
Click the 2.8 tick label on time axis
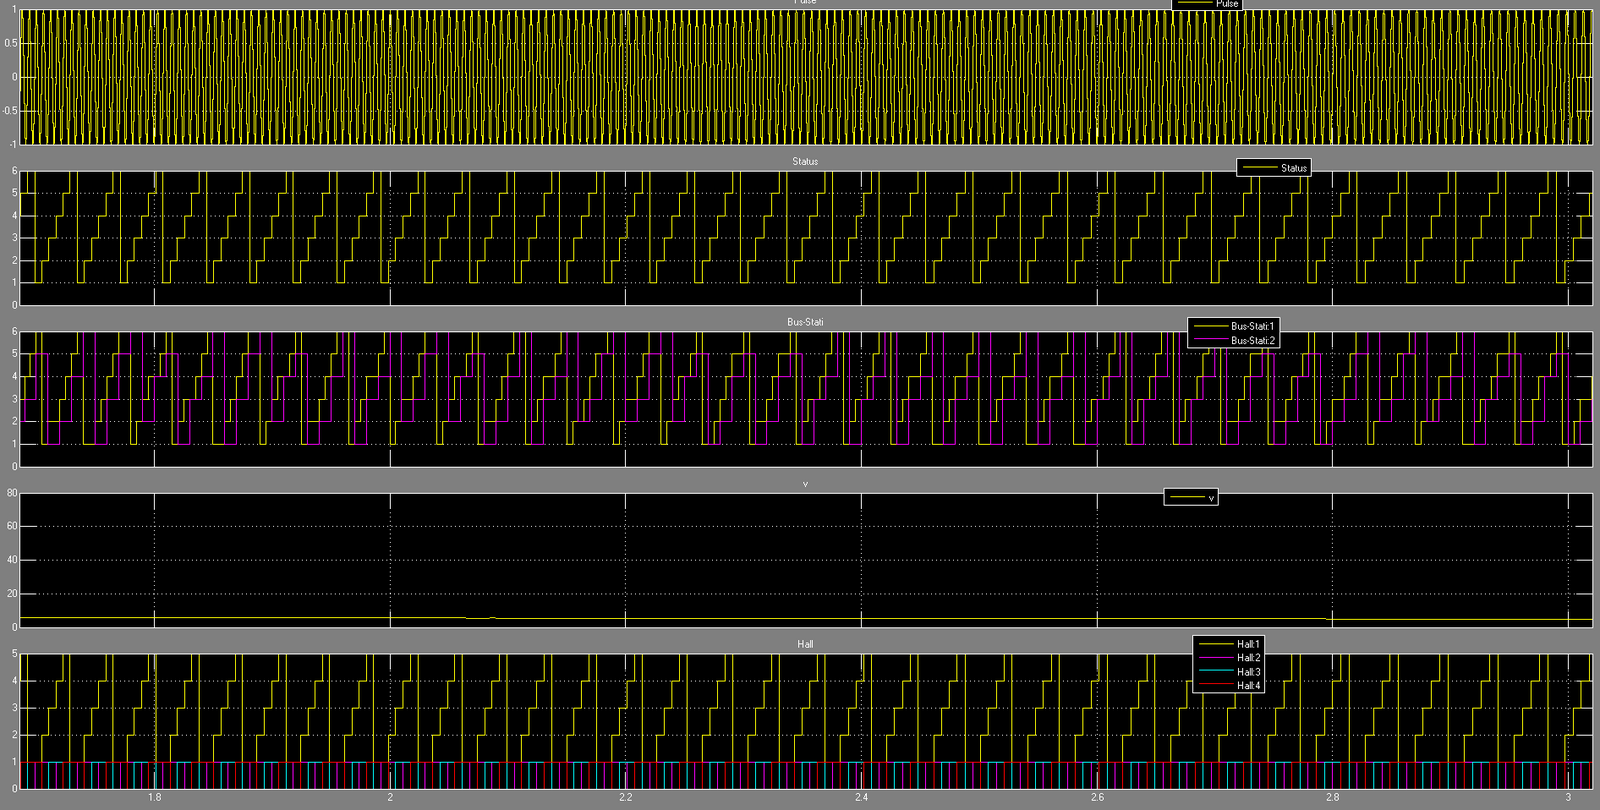[1332, 797]
